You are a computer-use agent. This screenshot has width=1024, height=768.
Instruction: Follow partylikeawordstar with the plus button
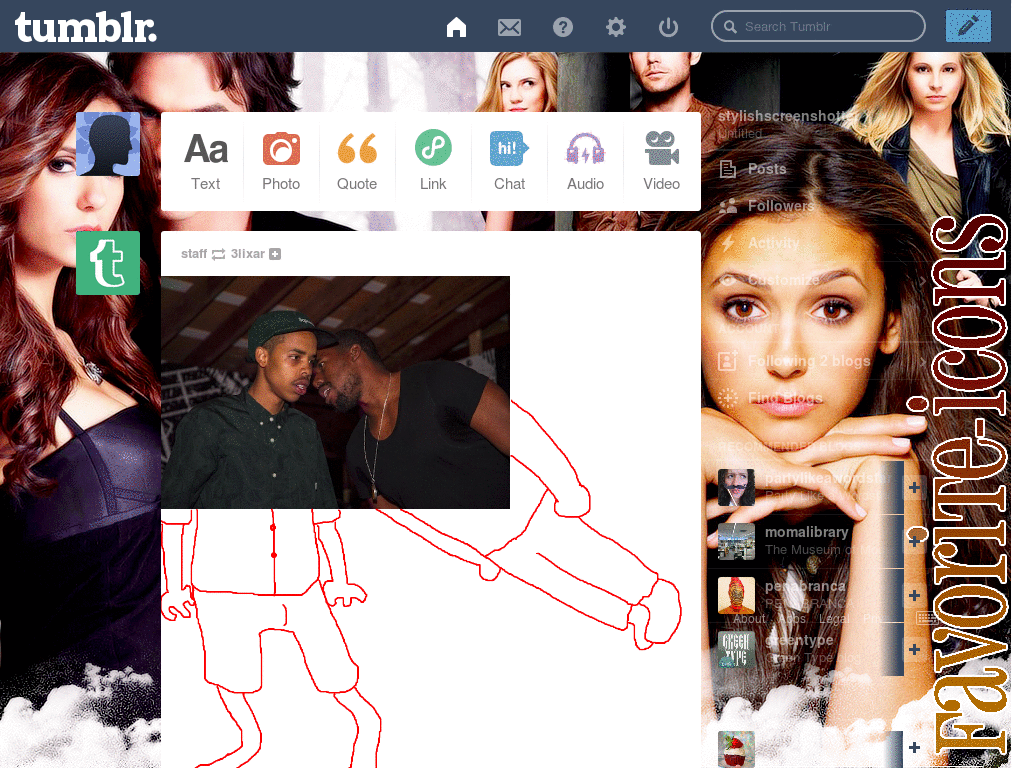[x=914, y=487]
